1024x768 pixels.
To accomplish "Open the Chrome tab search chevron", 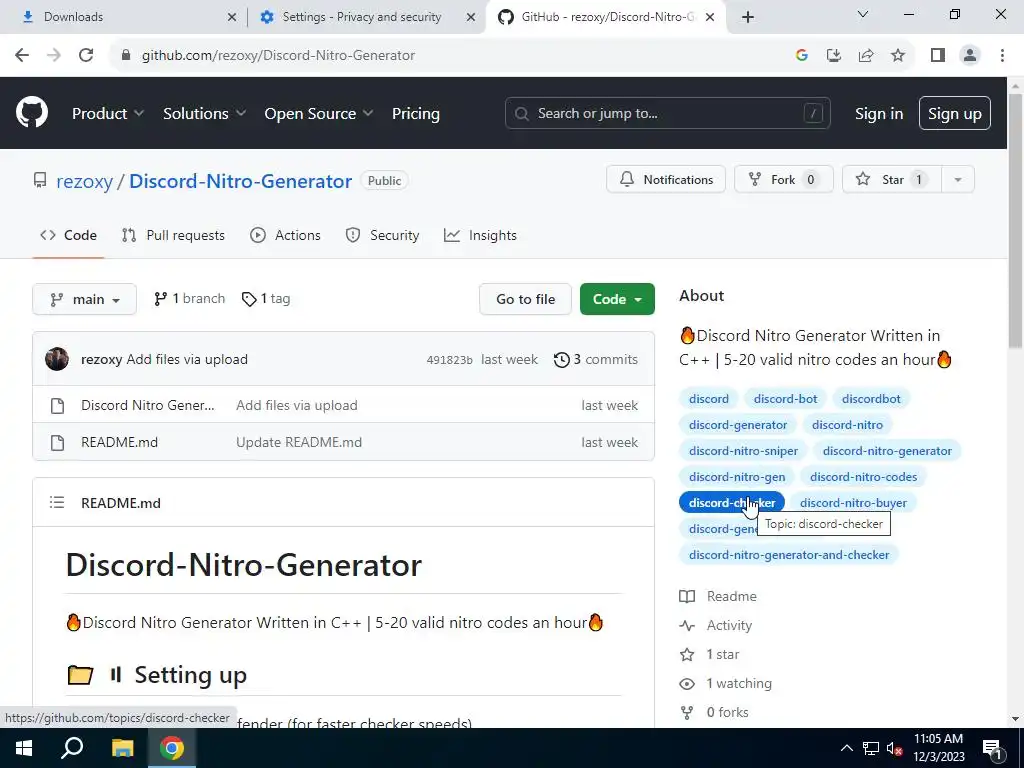I will [x=863, y=14].
